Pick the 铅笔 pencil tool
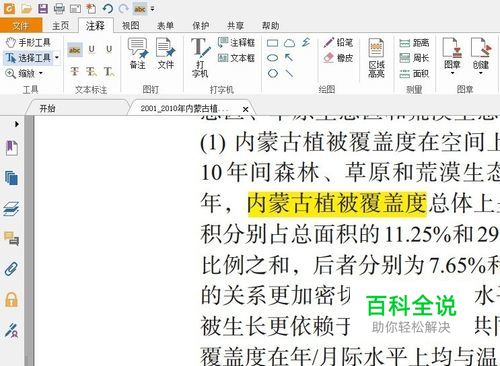The image size is (500, 366). click(338, 42)
